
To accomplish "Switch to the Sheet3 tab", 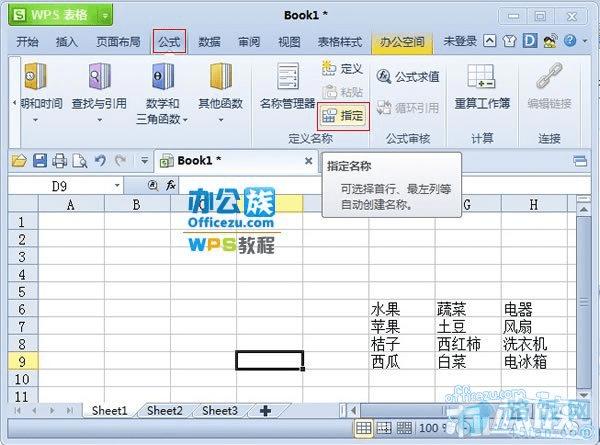I will click(220, 411).
